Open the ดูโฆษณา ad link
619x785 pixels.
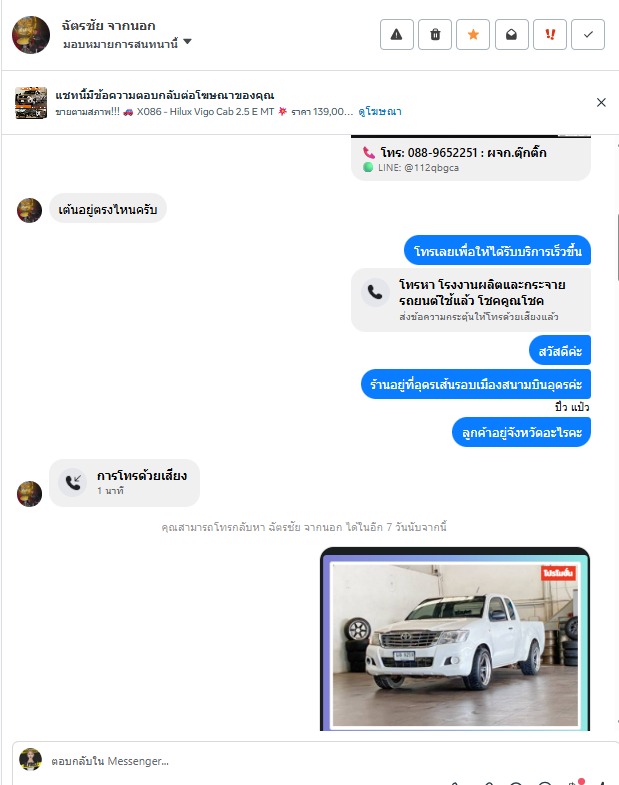pos(380,112)
